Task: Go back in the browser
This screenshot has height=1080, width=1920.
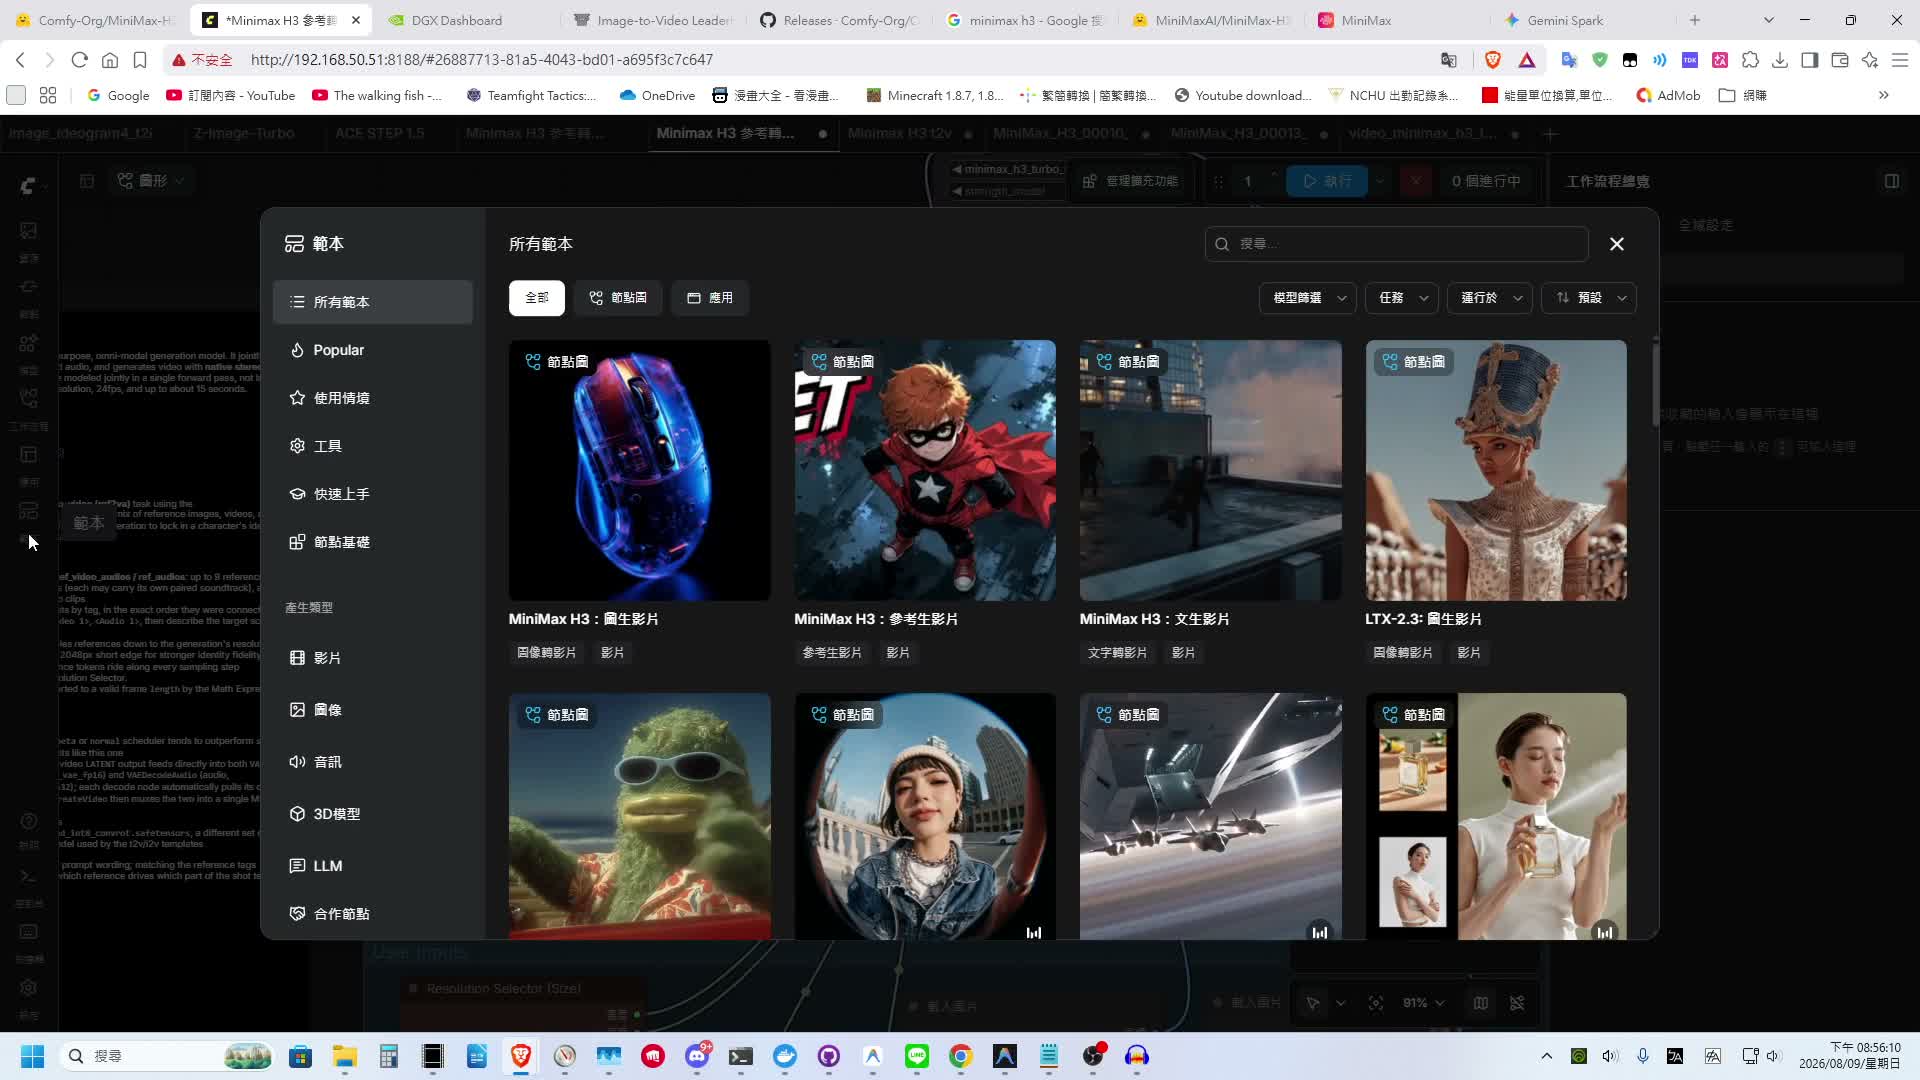Action: coord(21,60)
